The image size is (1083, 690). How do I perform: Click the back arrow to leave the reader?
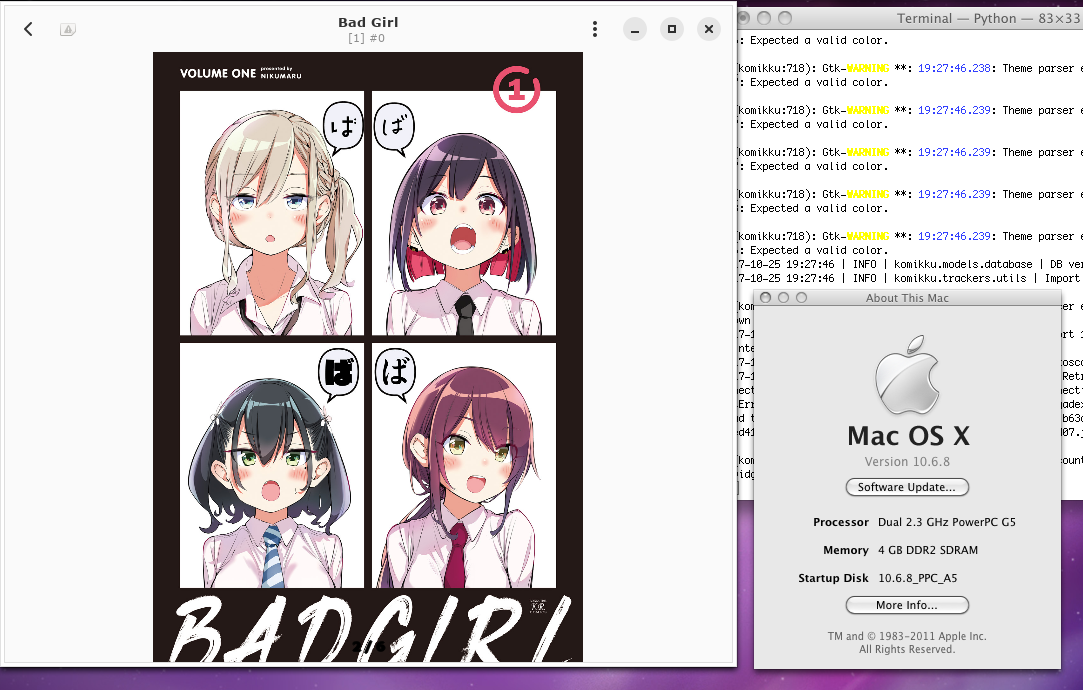[28, 29]
